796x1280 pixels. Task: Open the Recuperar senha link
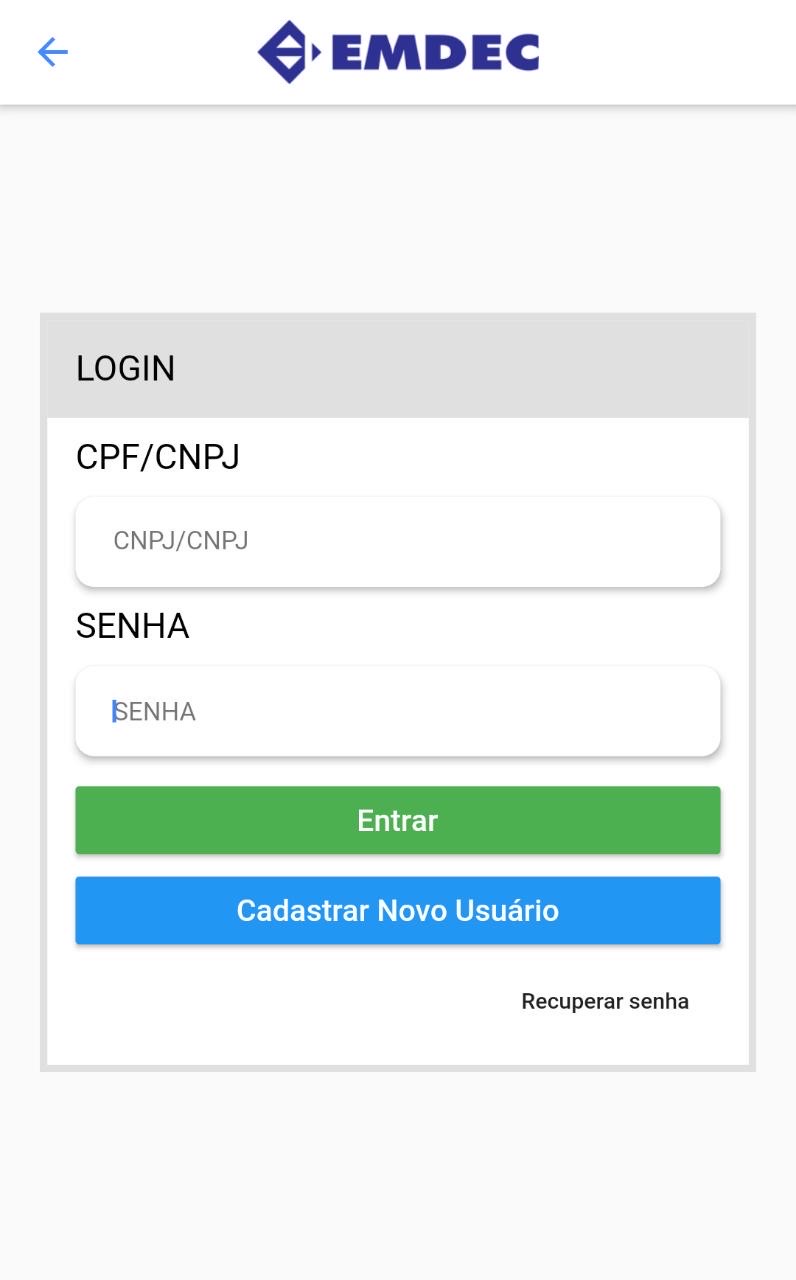605,1001
